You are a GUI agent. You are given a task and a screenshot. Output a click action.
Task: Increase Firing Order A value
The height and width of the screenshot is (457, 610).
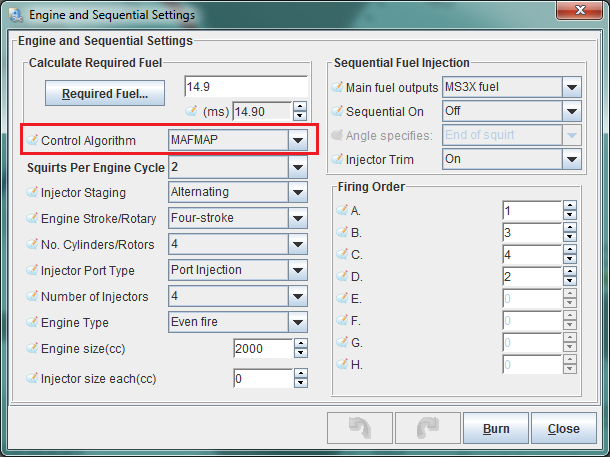pos(570,206)
